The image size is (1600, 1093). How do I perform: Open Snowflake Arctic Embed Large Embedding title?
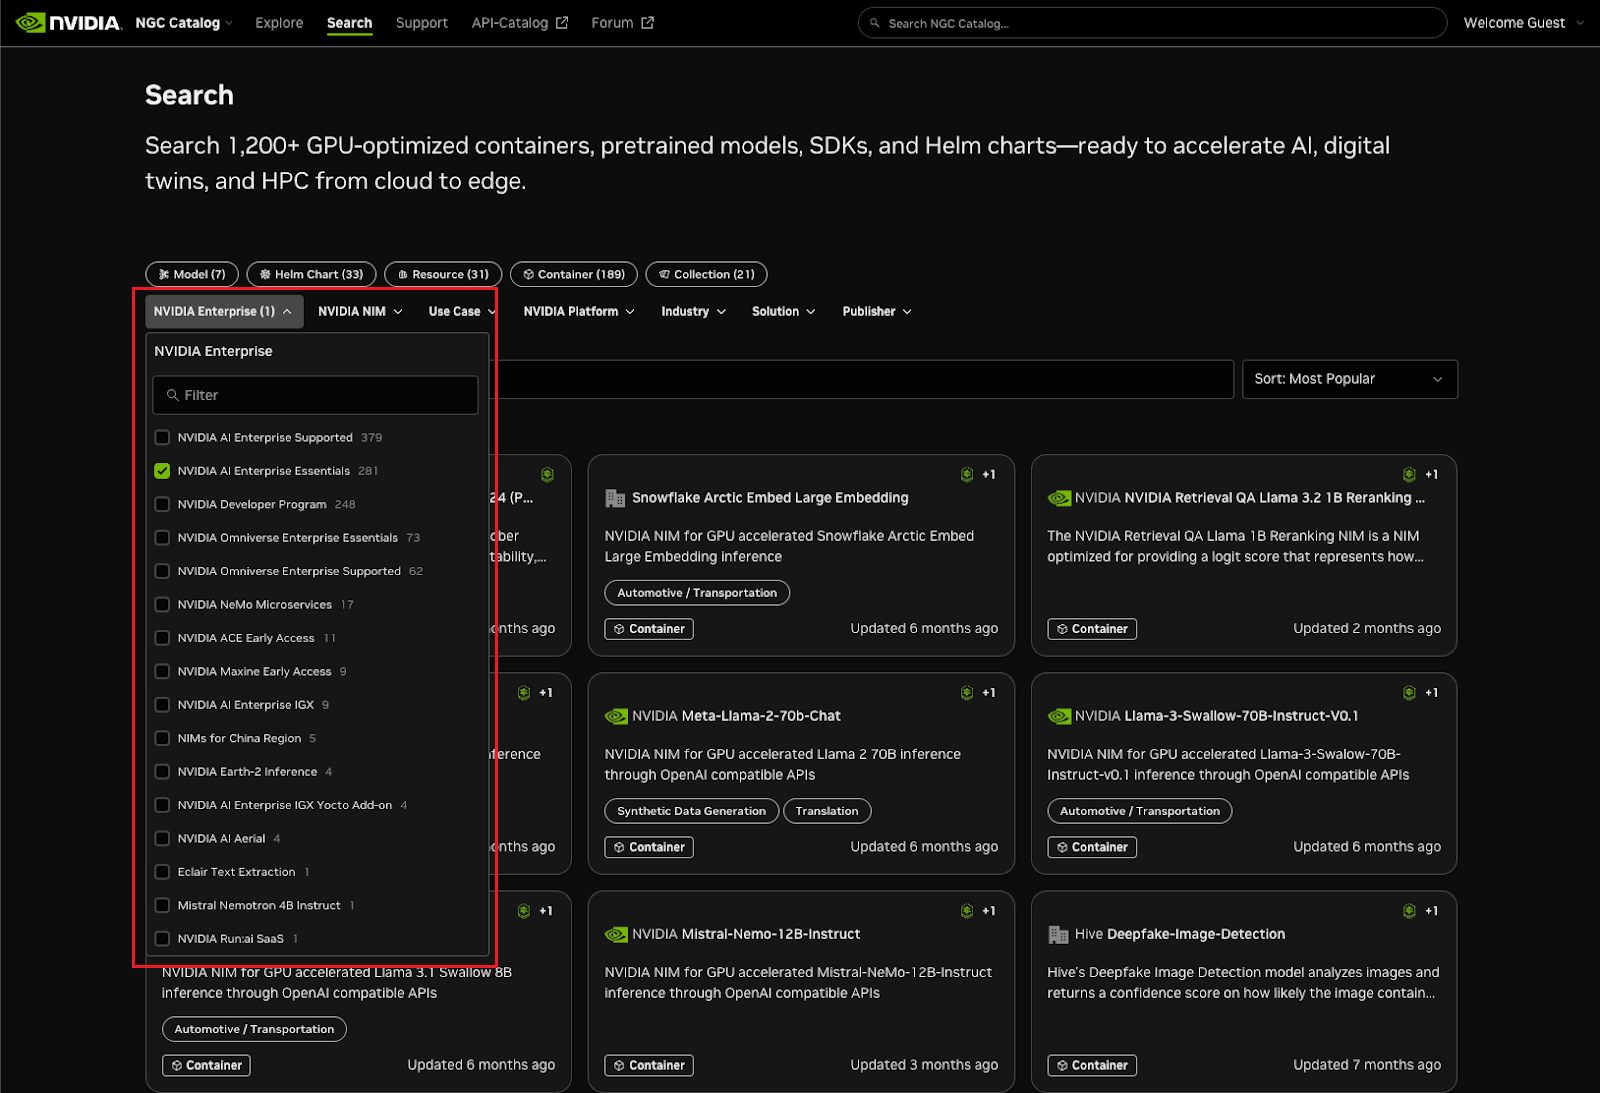770,498
